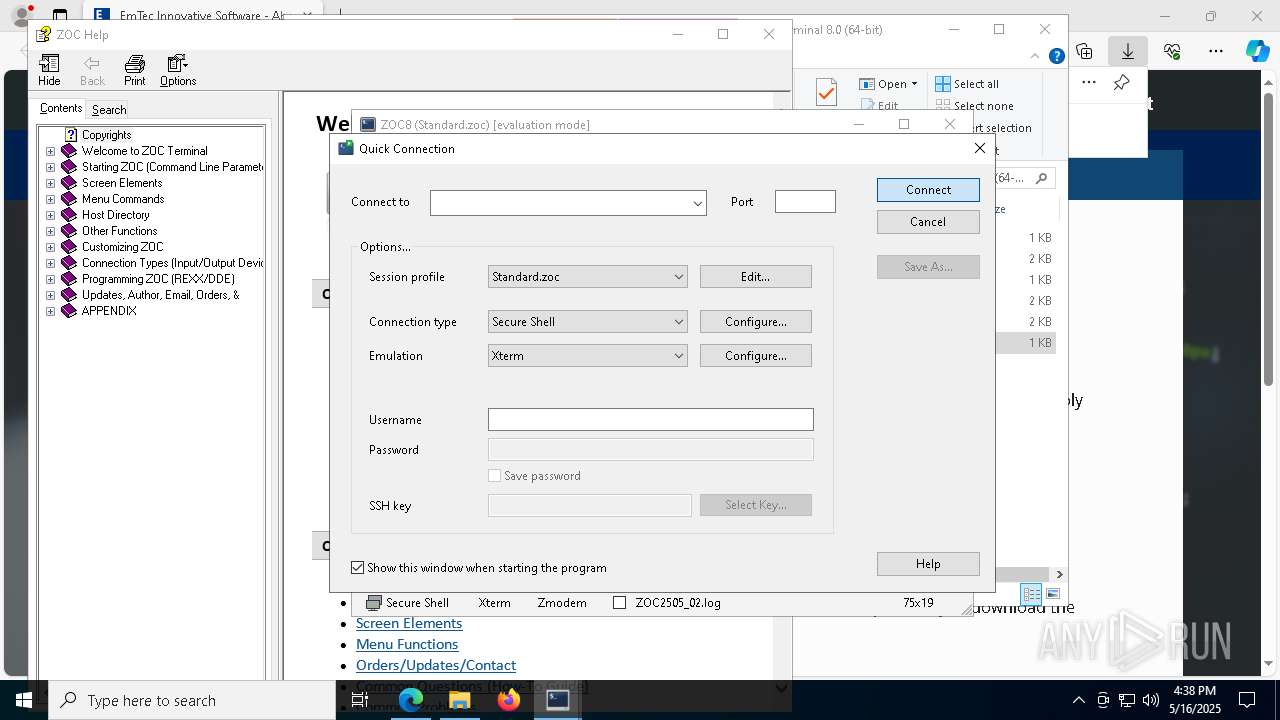Open the Emulation dropdown

678,356
